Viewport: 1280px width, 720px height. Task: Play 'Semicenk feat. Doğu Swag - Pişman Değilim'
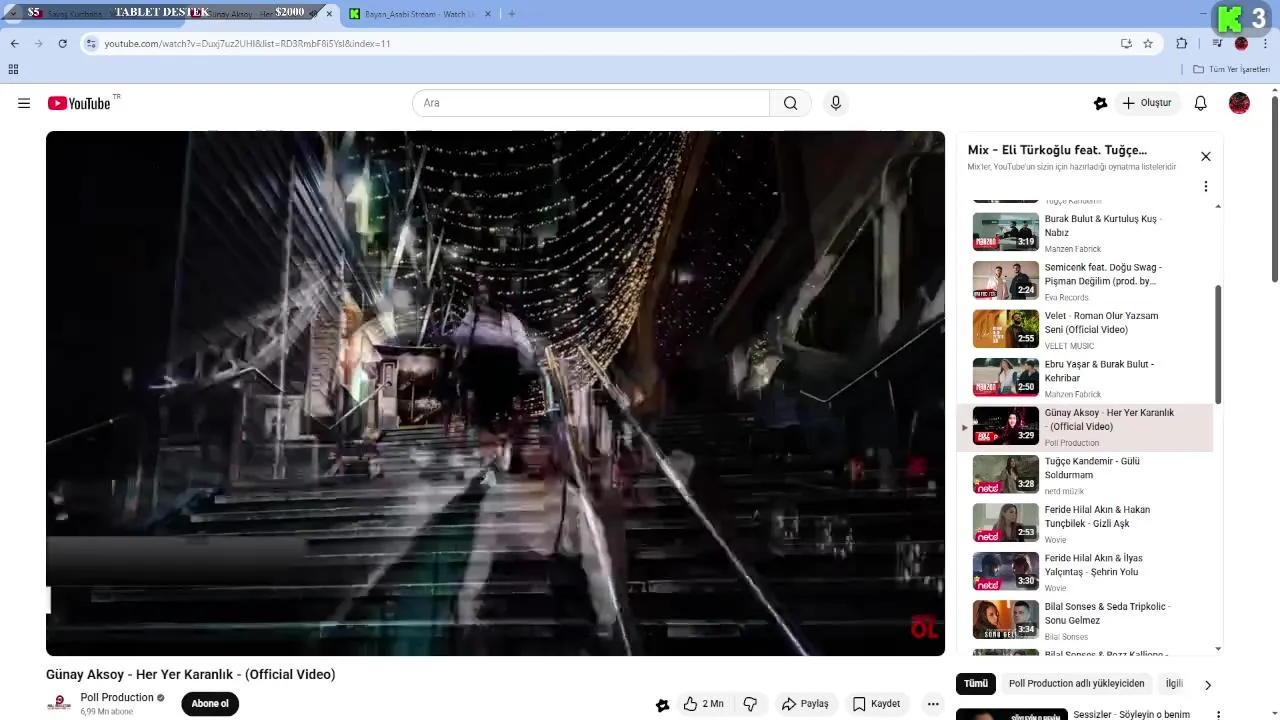coord(1085,281)
